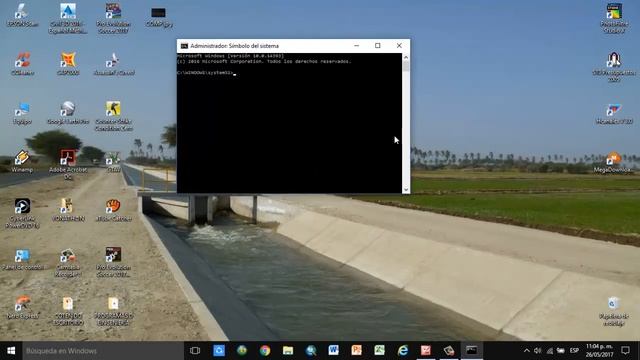Click the 'Administrador: Símbolo del sistema' title text
Image resolution: width=640 pixels, height=360 pixels.
[235, 46]
